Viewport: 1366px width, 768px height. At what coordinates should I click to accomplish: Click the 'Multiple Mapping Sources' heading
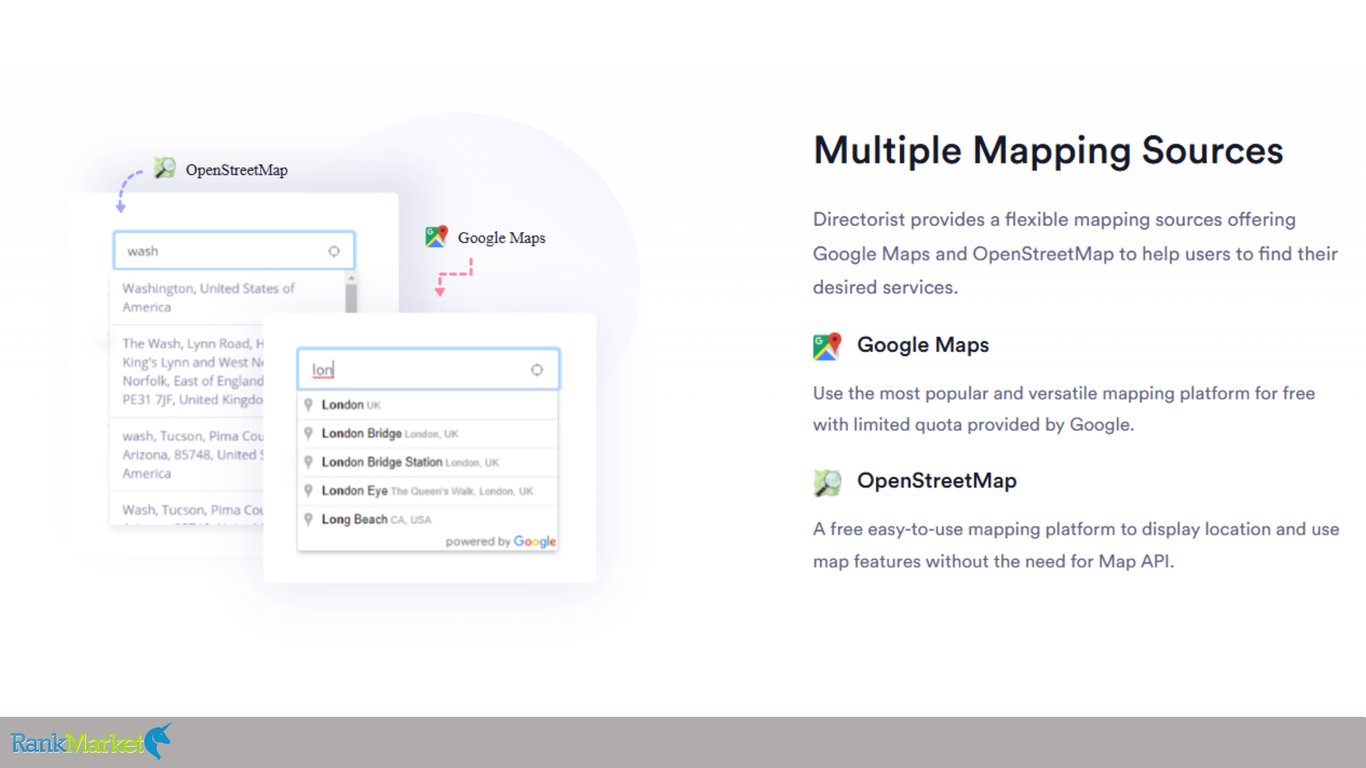(x=1048, y=151)
